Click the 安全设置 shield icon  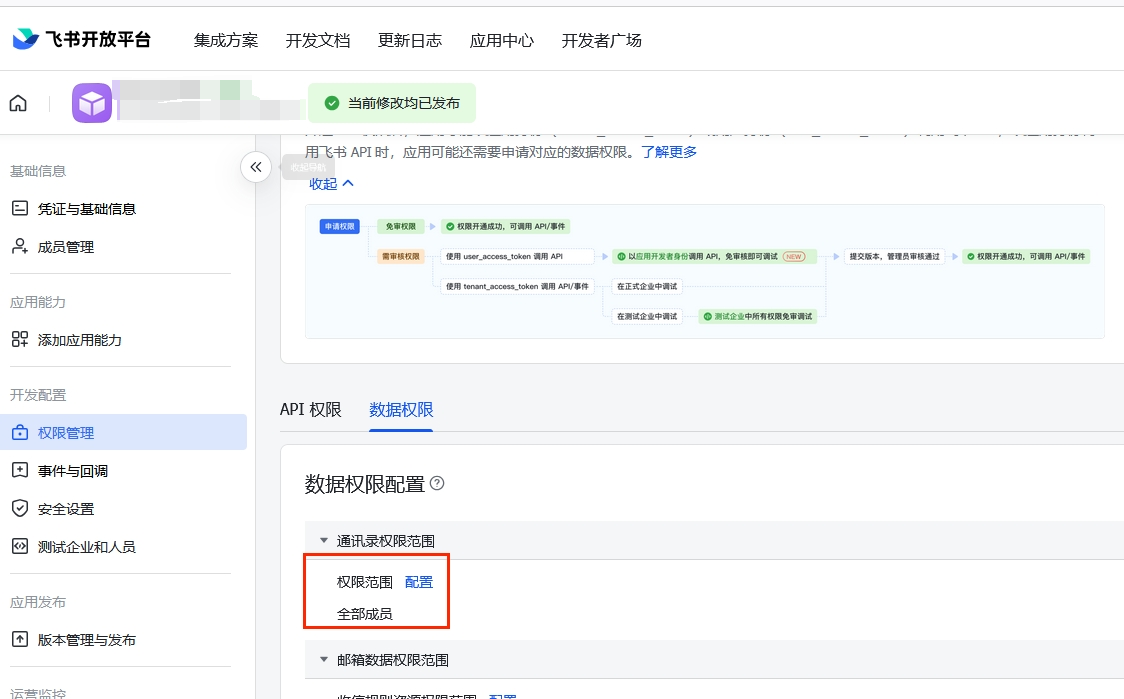(x=20, y=509)
